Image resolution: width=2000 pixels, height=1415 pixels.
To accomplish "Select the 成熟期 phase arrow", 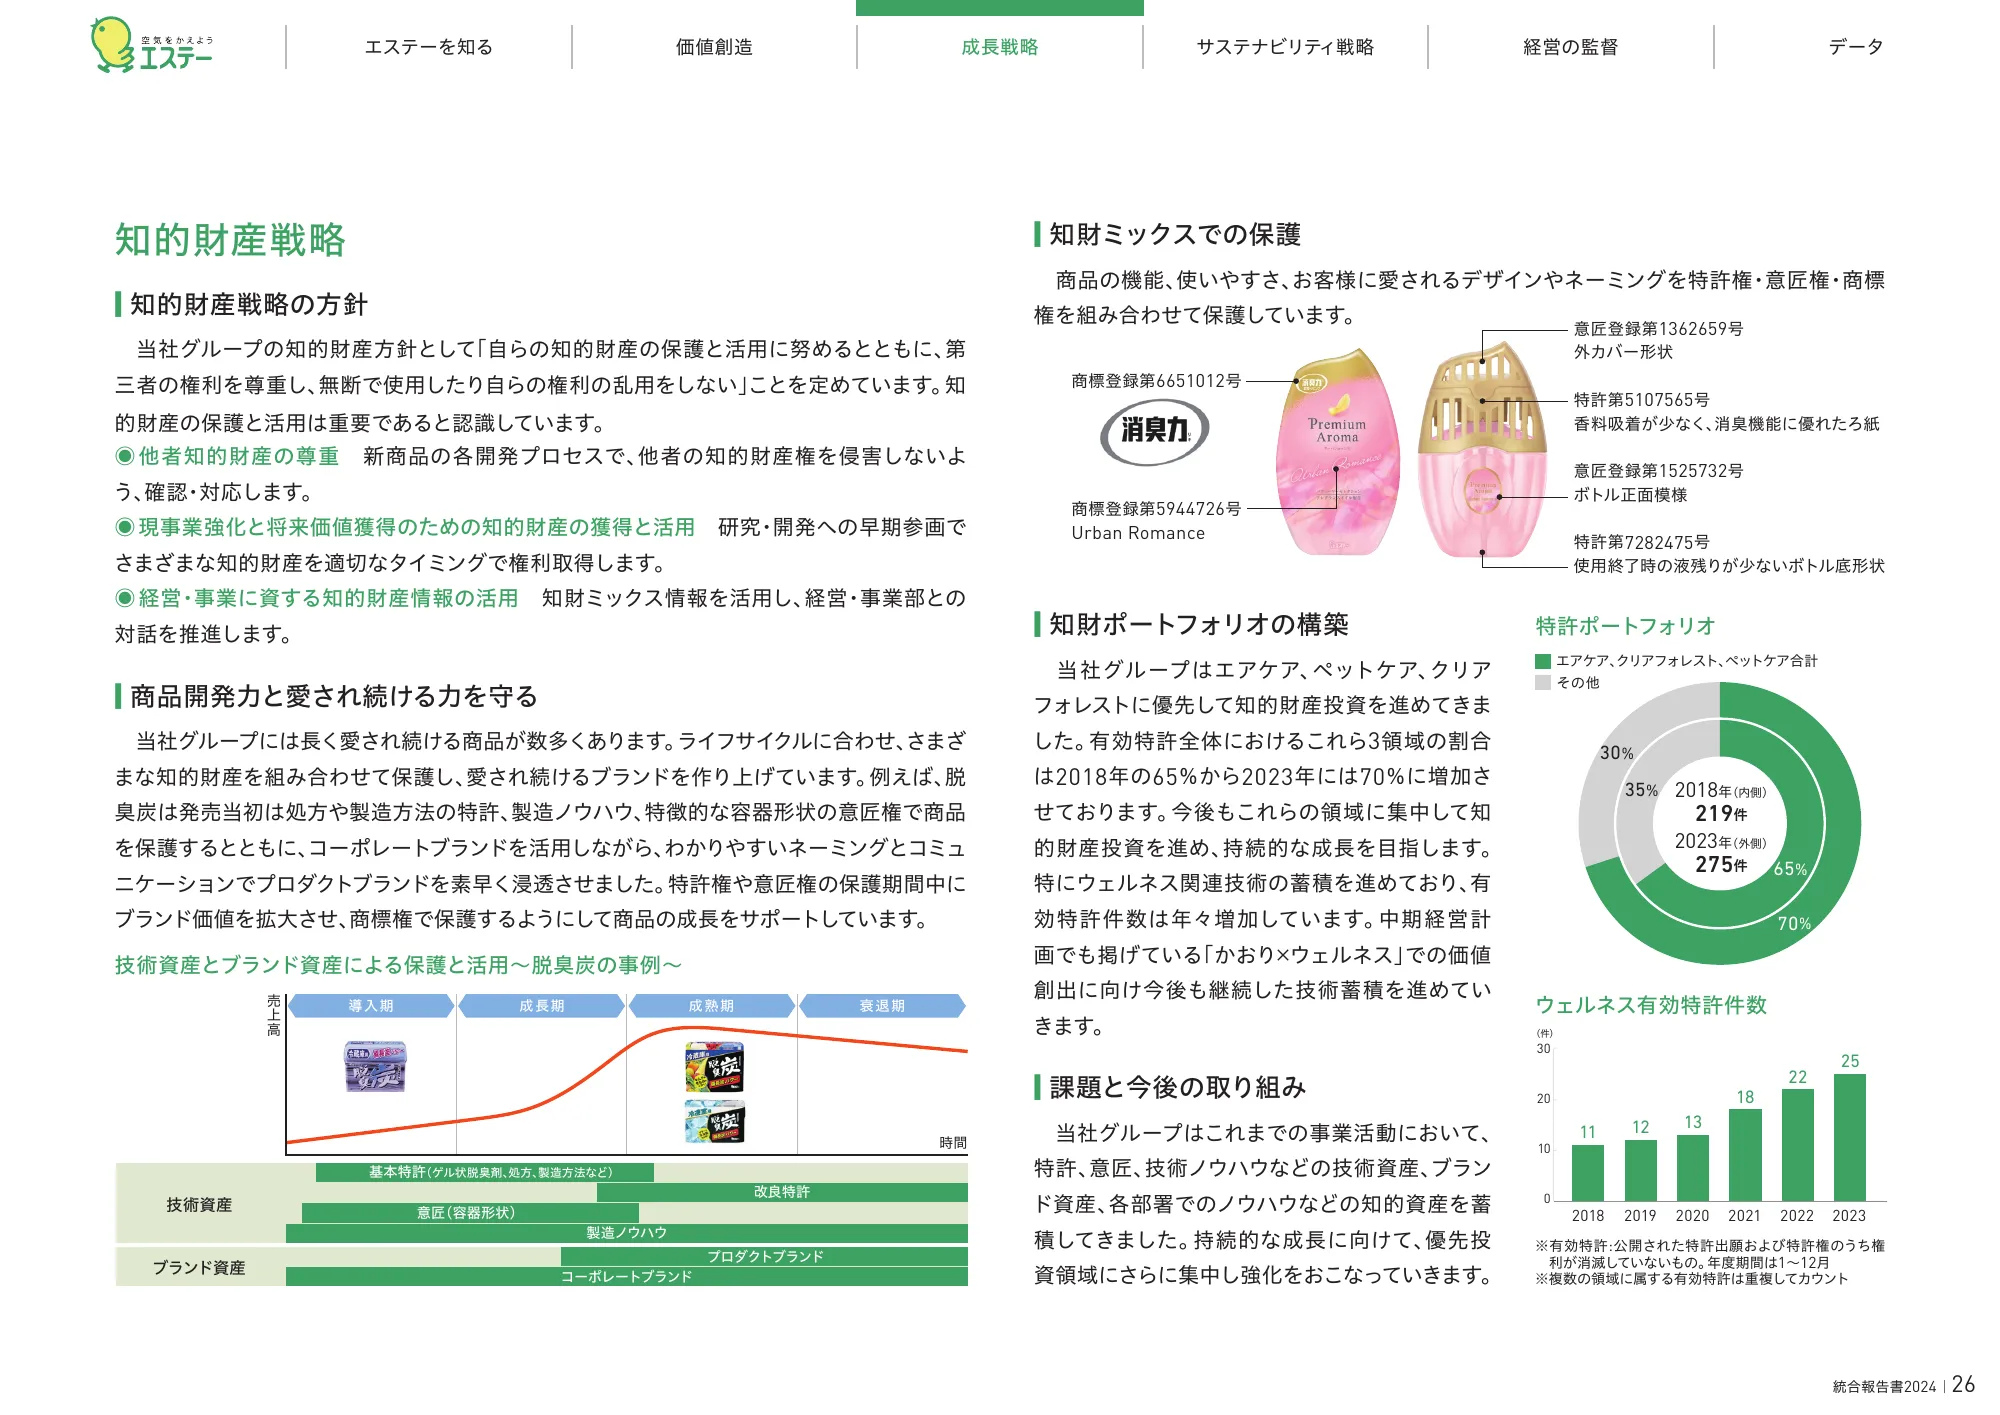I will [711, 1006].
